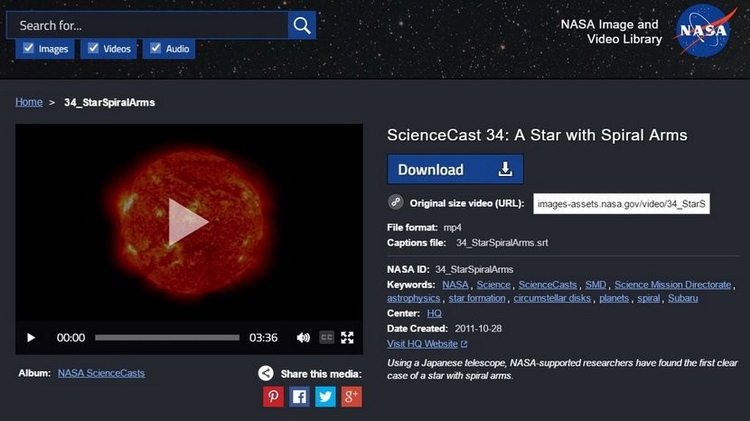
Task: Disable the Audio filter checkbox
Action: tap(155, 48)
